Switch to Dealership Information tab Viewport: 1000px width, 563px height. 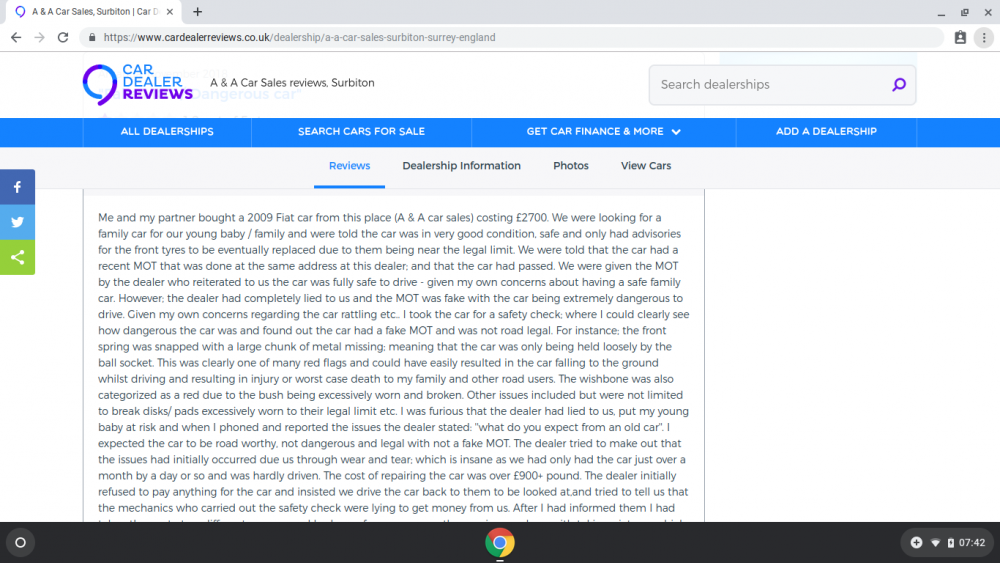[461, 166]
